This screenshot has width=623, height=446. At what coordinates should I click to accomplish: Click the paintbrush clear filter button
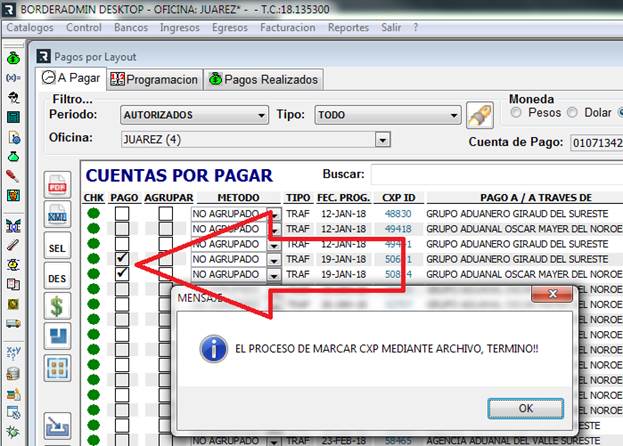click(x=480, y=115)
